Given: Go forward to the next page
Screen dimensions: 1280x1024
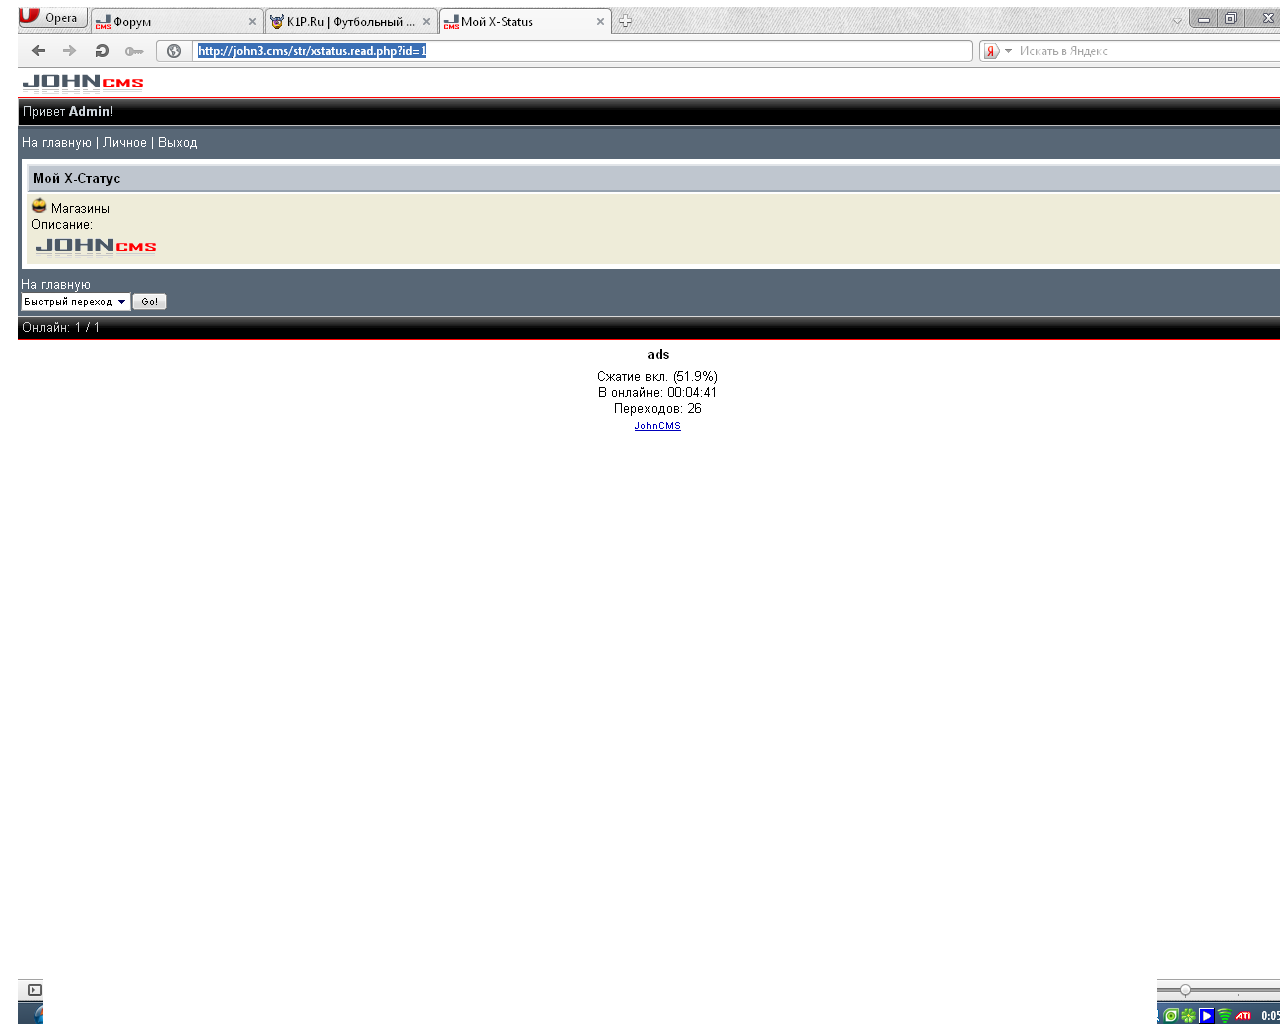Looking at the screenshot, I should (69, 51).
